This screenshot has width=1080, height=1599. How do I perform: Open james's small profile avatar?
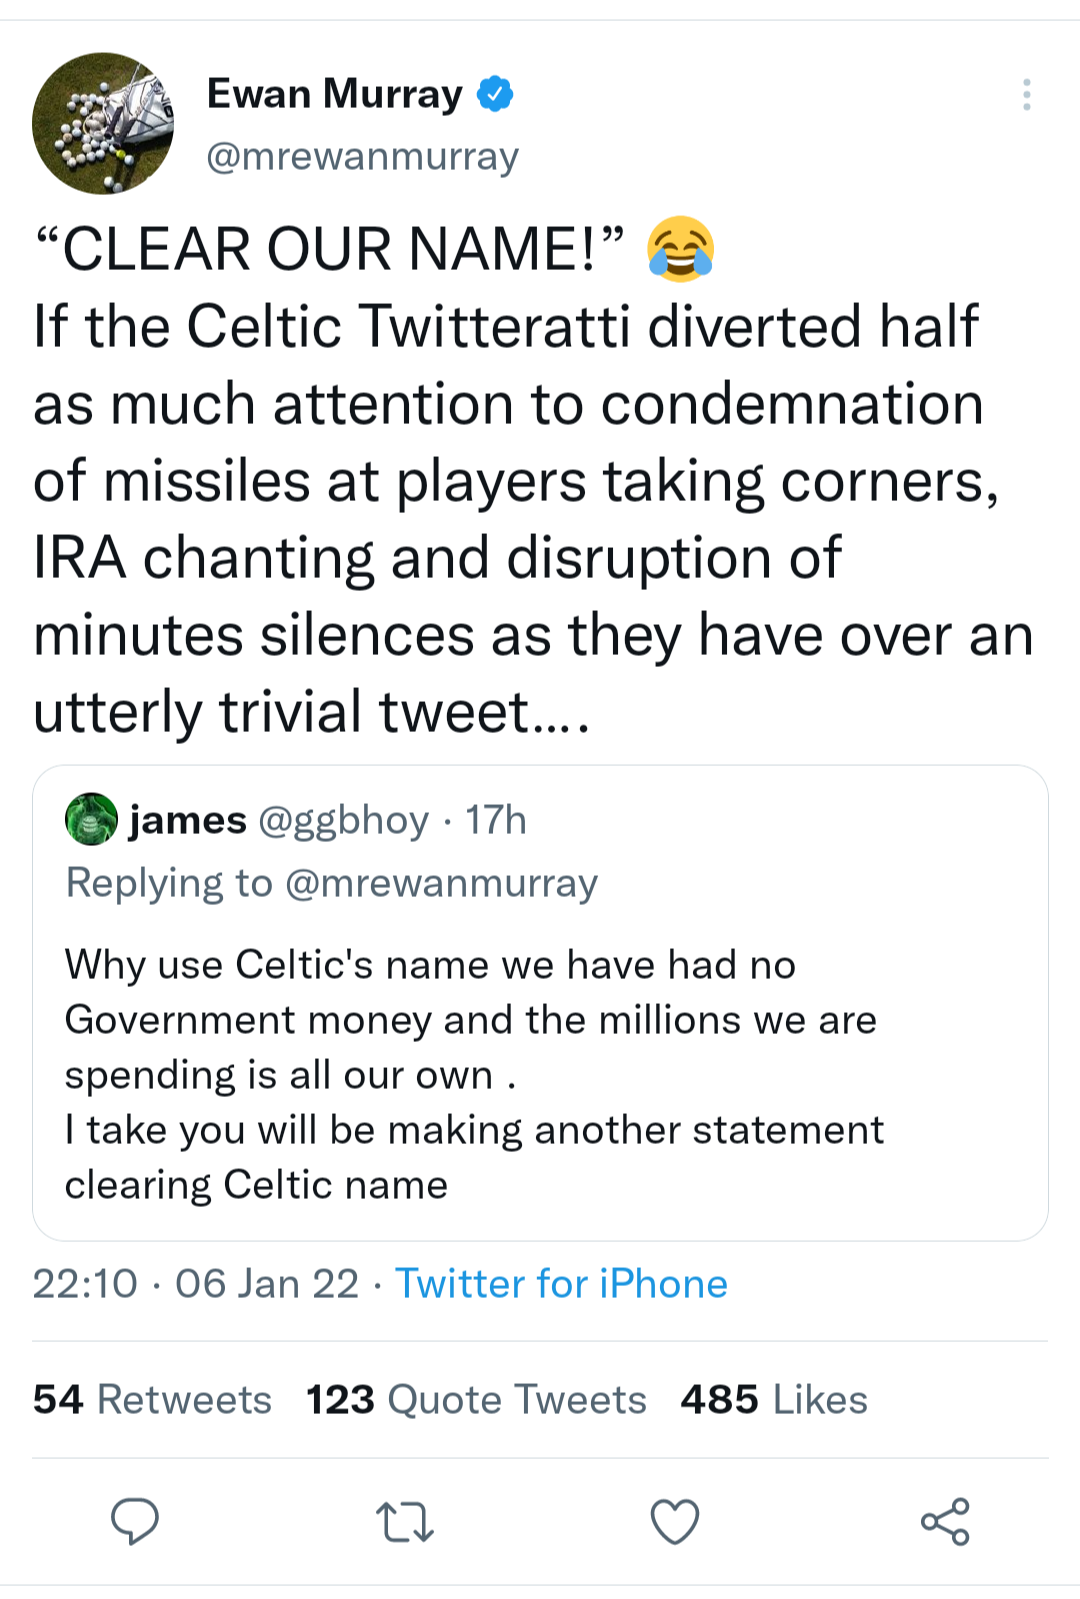91,819
